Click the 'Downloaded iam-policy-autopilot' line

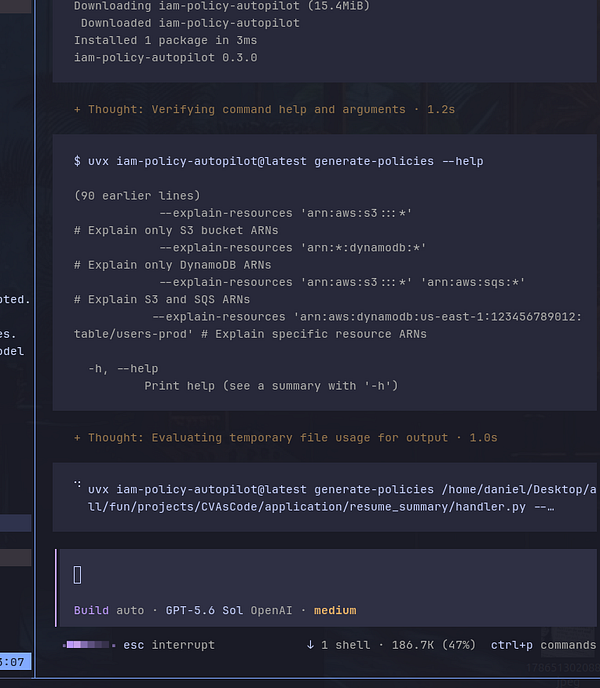coord(190,23)
